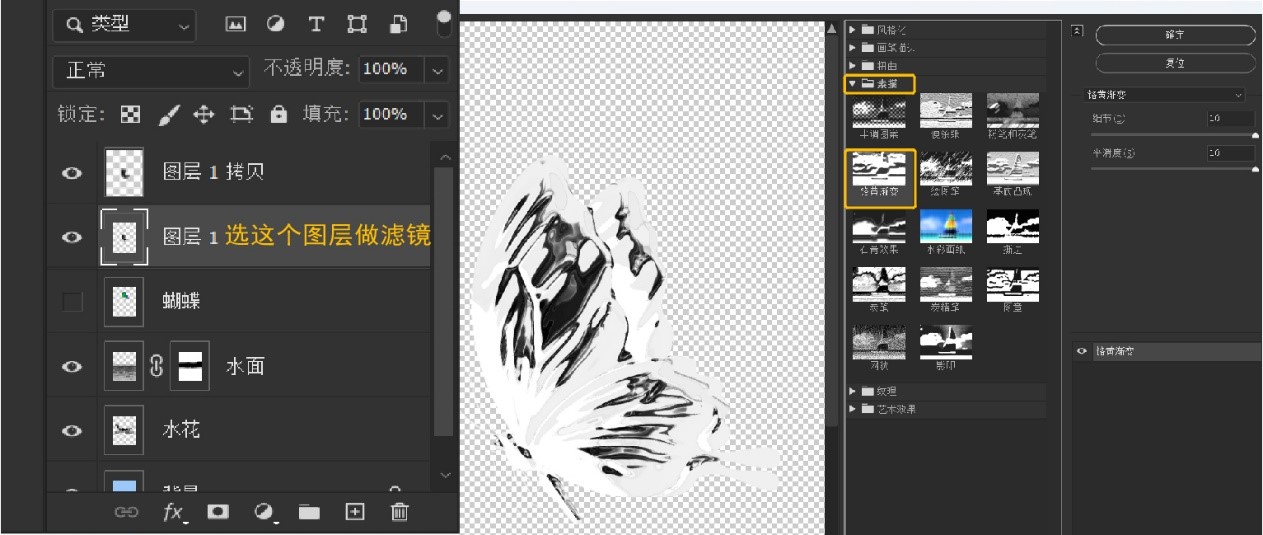Add a layer mask using bottom icon
1263x535 pixels.
pos(217,512)
